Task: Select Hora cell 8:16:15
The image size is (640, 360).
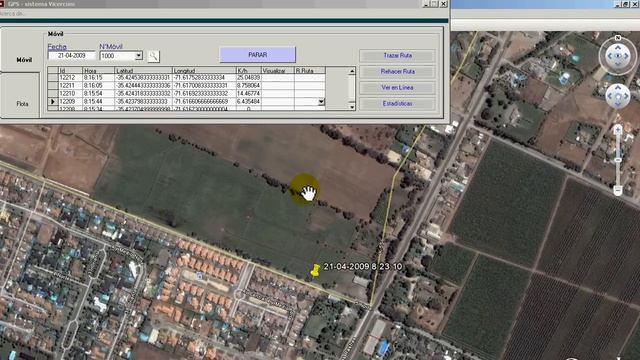Action: pos(98,78)
